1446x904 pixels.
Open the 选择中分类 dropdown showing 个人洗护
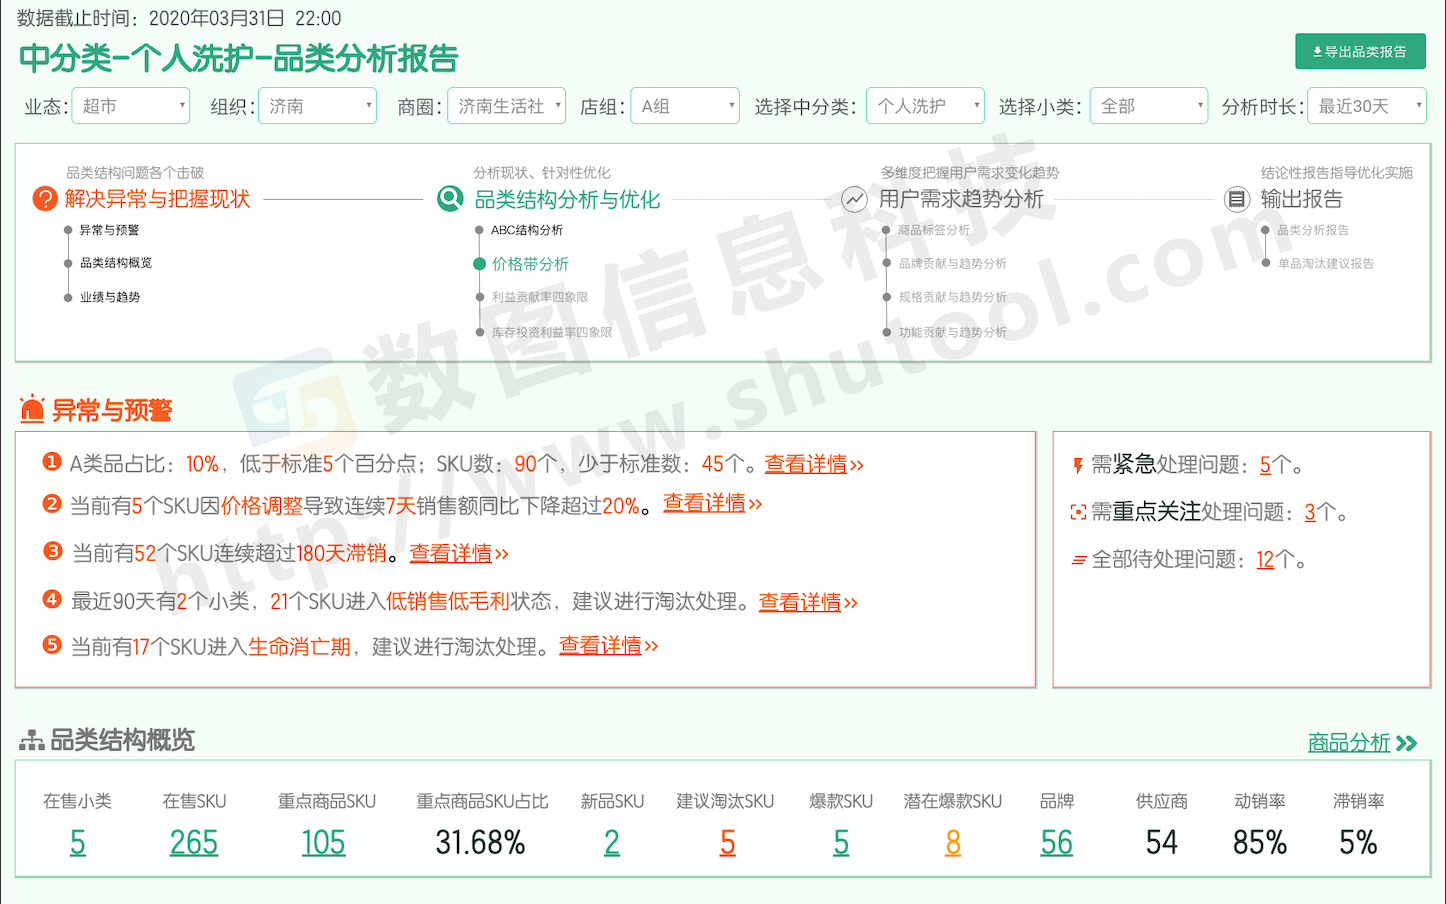click(925, 106)
